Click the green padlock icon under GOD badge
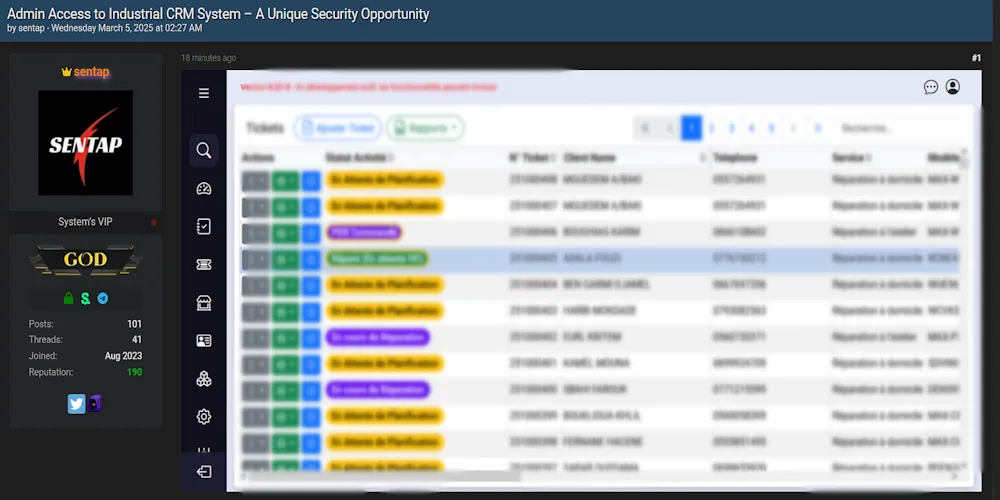The height and width of the screenshot is (500, 1000). click(x=68, y=298)
